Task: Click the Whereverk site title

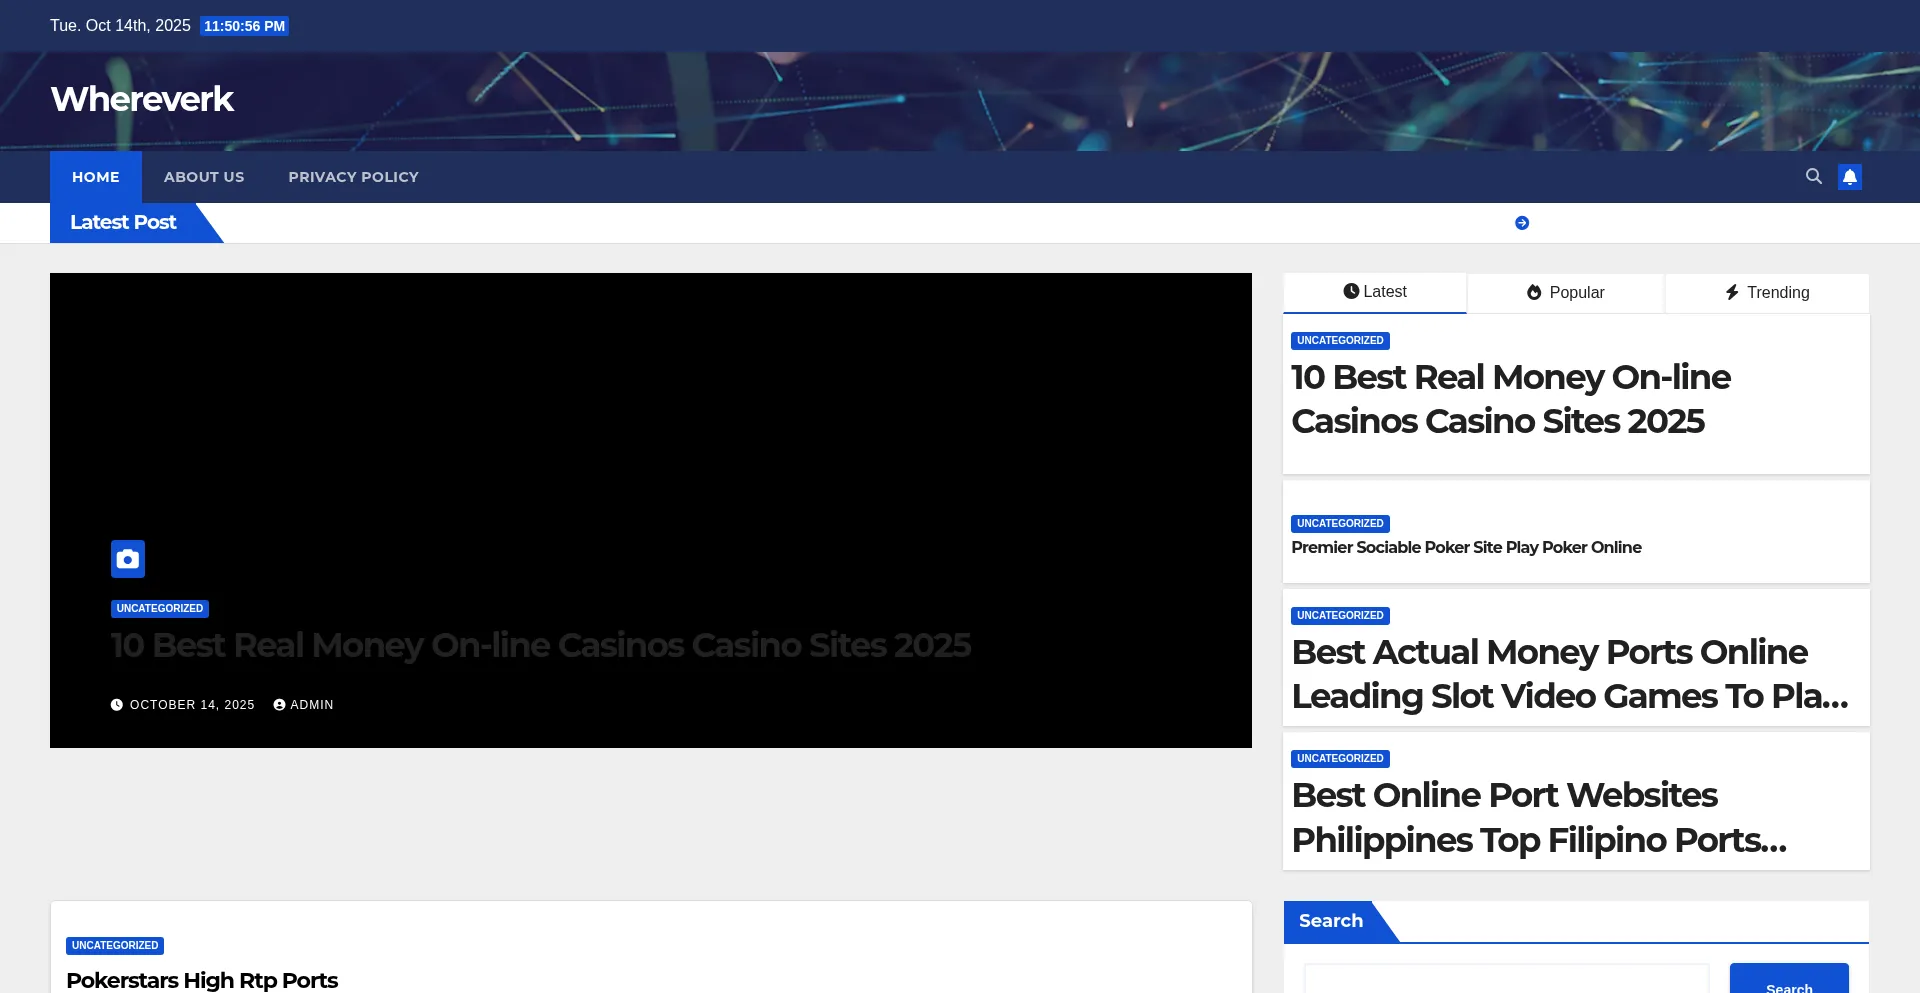Action: point(142,99)
